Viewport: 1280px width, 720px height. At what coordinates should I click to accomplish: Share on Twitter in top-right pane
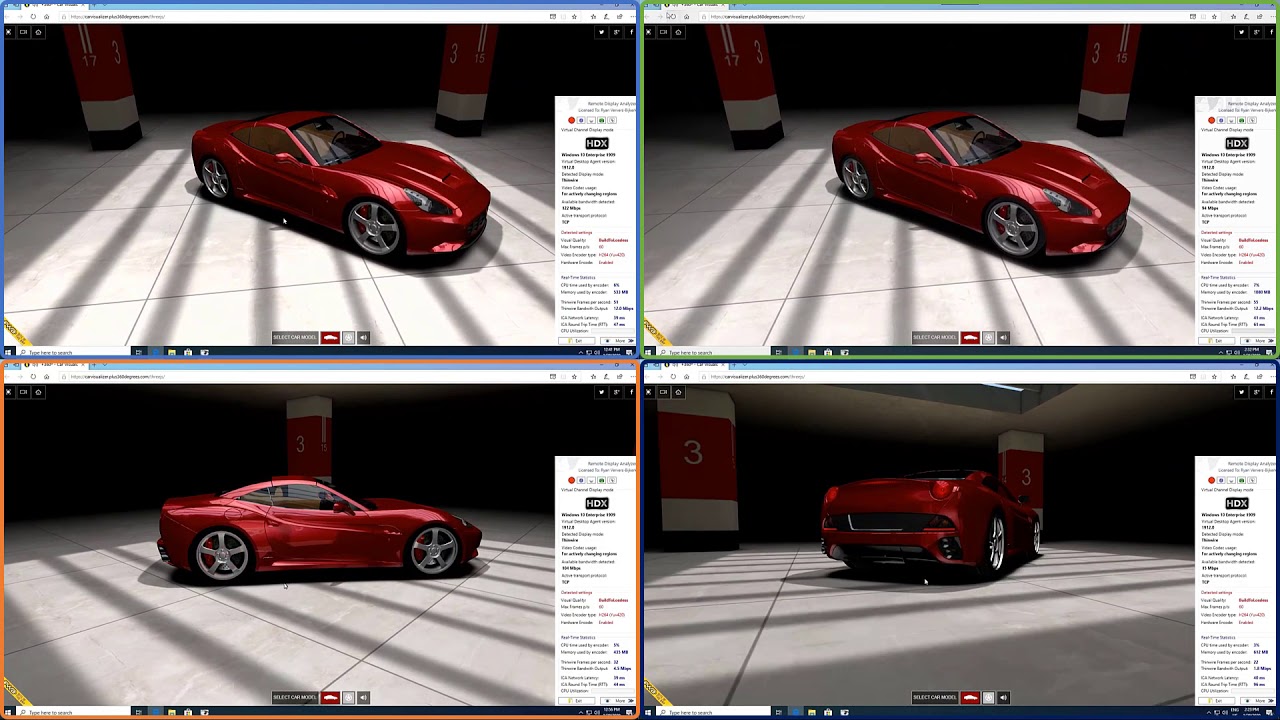[1241, 32]
